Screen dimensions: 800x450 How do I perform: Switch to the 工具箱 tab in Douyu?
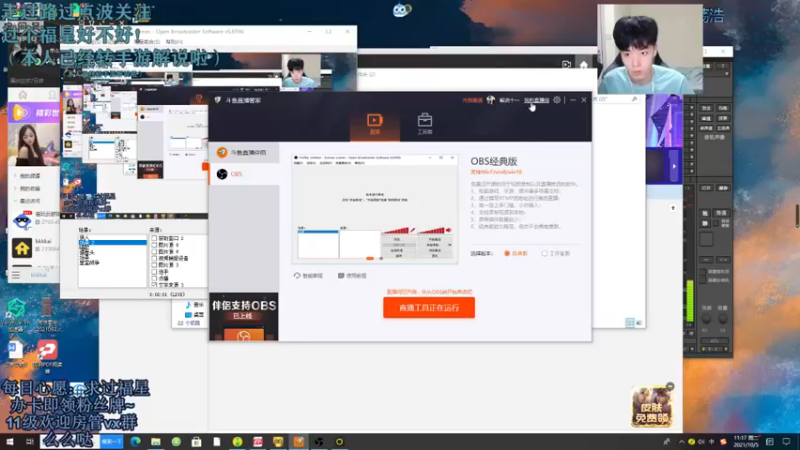[x=424, y=124]
